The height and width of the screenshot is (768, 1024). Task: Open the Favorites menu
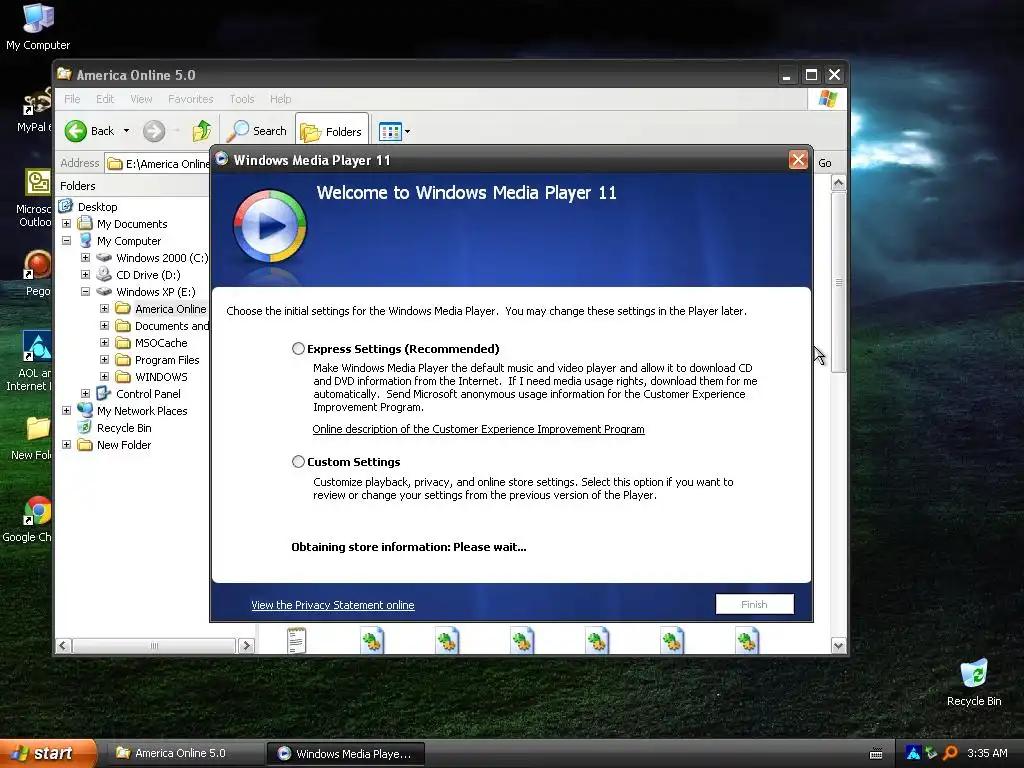[190, 99]
